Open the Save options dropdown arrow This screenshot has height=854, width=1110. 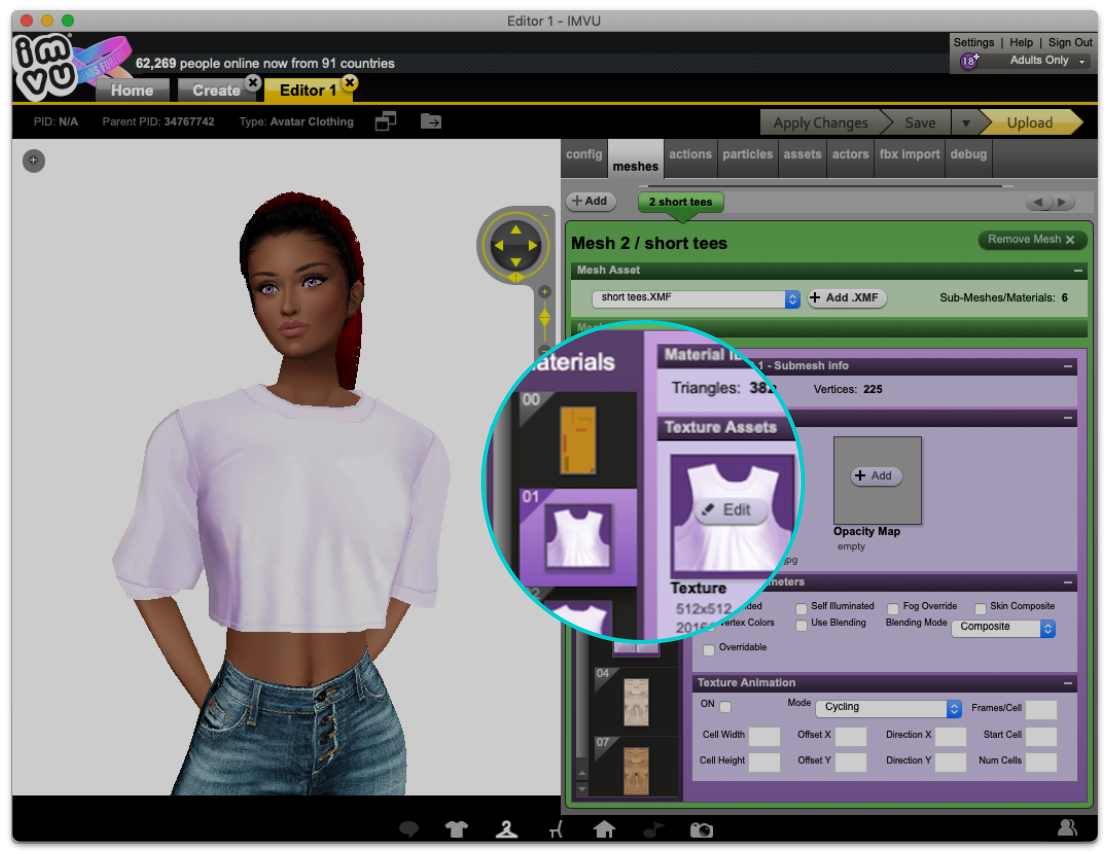965,123
